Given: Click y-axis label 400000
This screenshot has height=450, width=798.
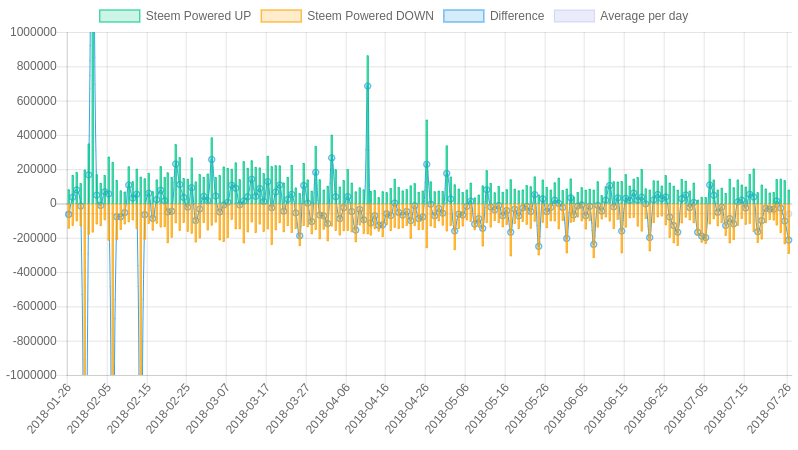Looking at the screenshot, I should coord(36,135).
